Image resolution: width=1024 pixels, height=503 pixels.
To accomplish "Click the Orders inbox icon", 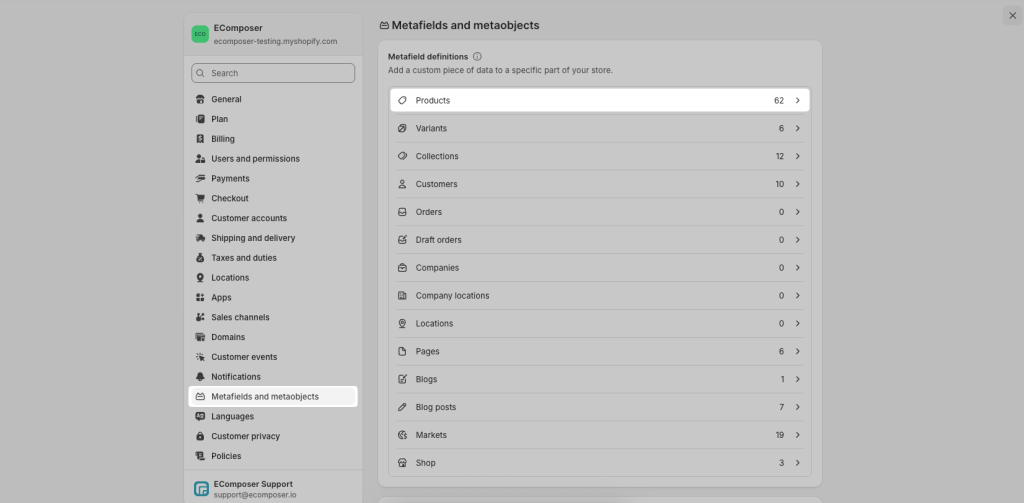I will click(402, 212).
